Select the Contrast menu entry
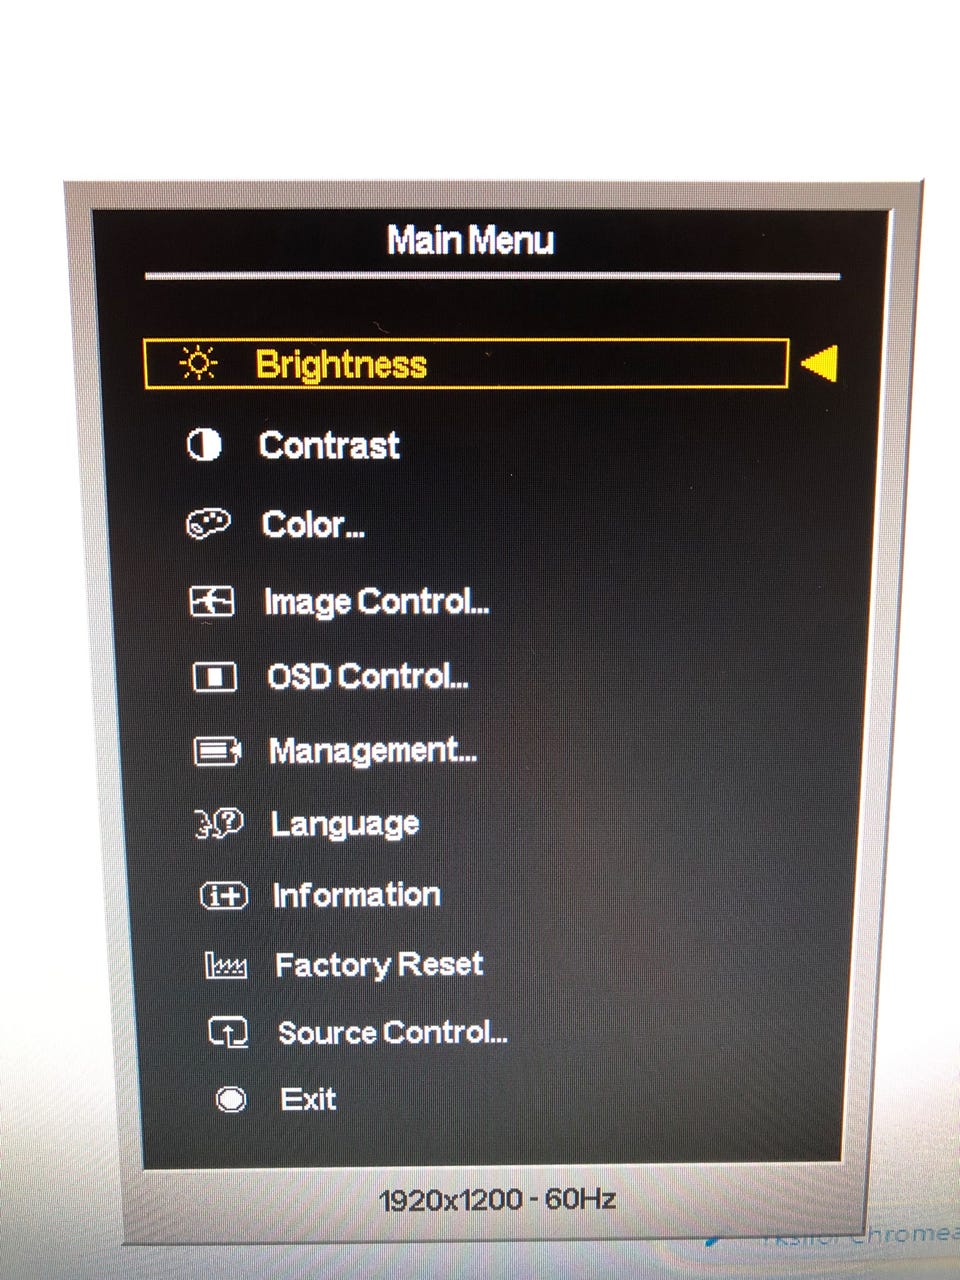The width and height of the screenshot is (960, 1280). pos(329,445)
